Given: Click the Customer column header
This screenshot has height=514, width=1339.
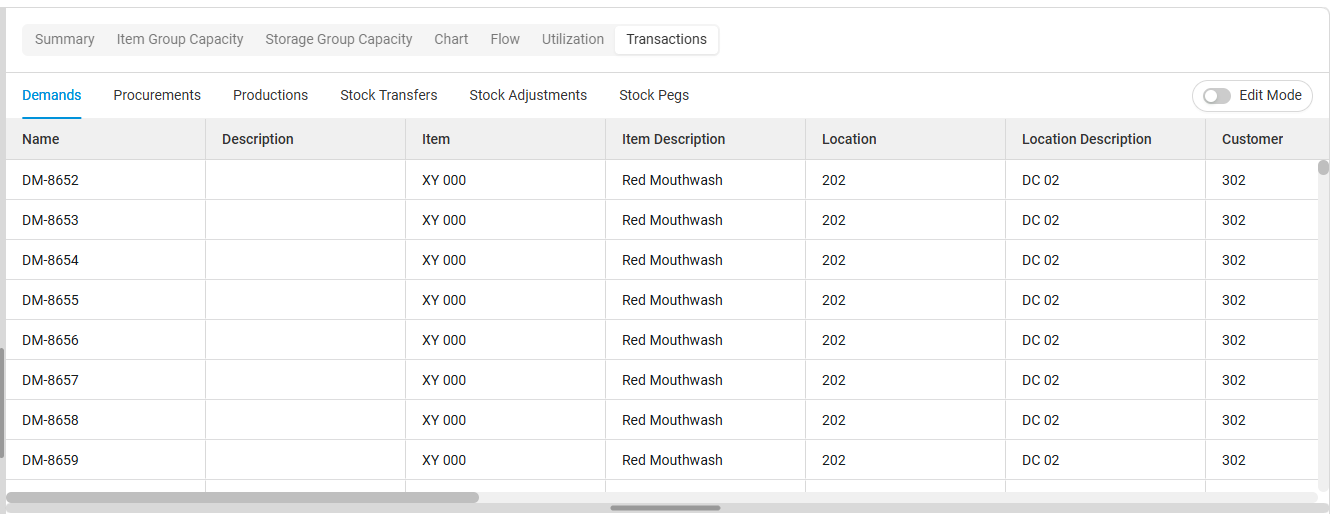Looking at the screenshot, I should pyautogui.click(x=1262, y=140).
